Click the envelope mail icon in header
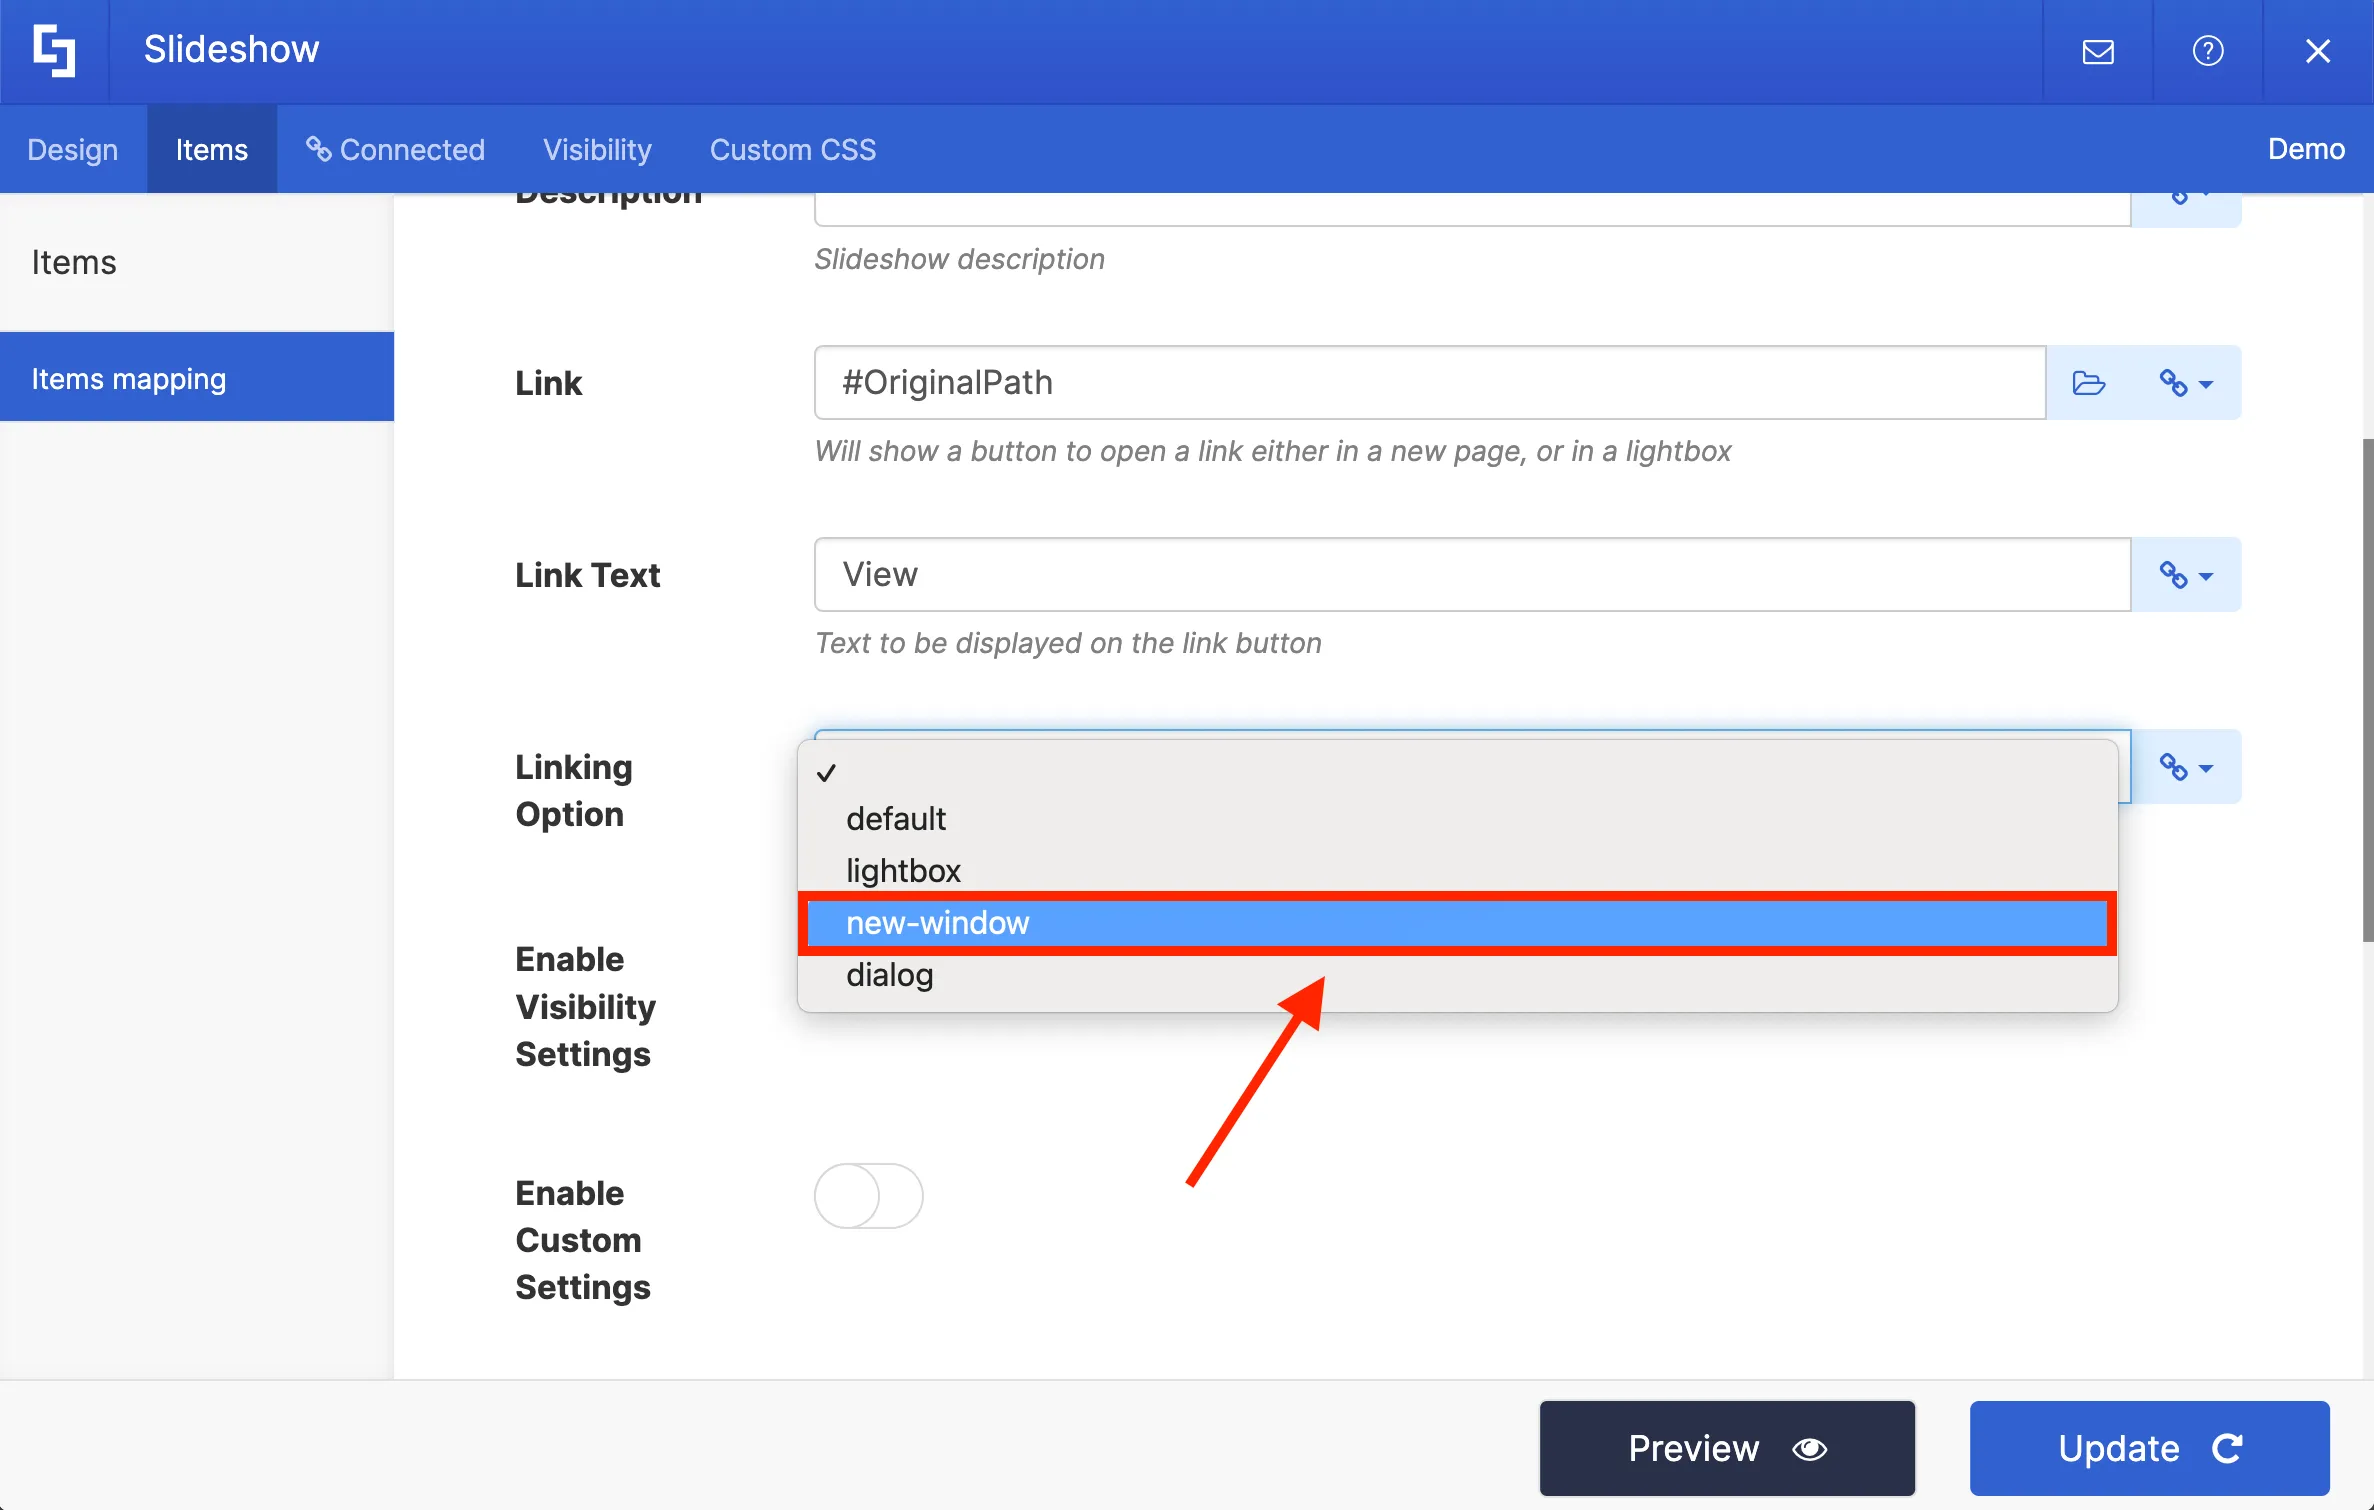Screen dimensions: 2374x1510 [x=2097, y=51]
